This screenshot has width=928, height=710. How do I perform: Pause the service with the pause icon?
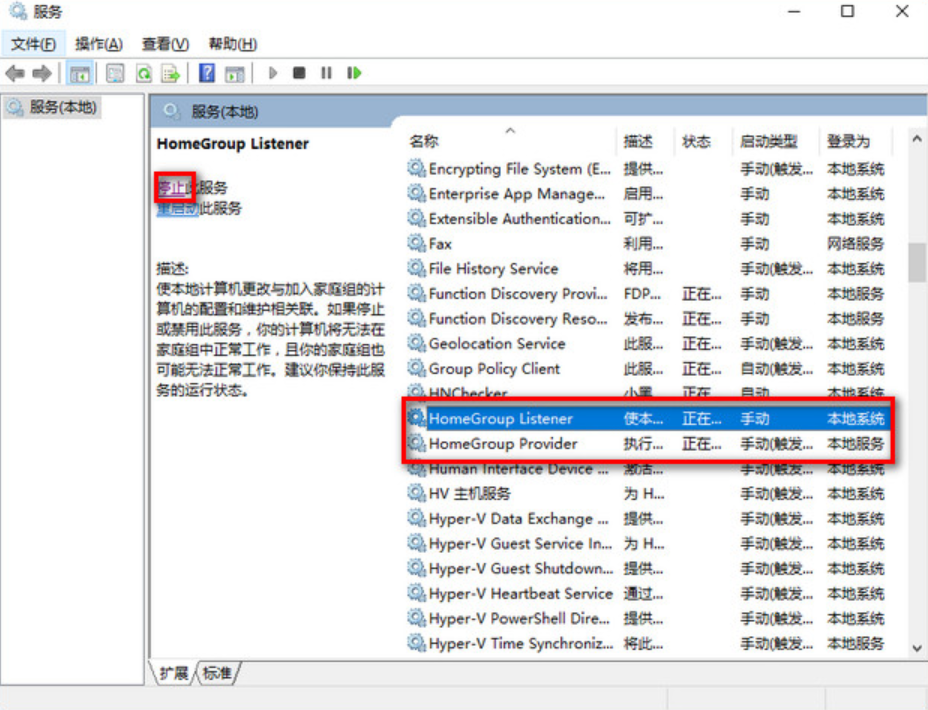[325, 72]
